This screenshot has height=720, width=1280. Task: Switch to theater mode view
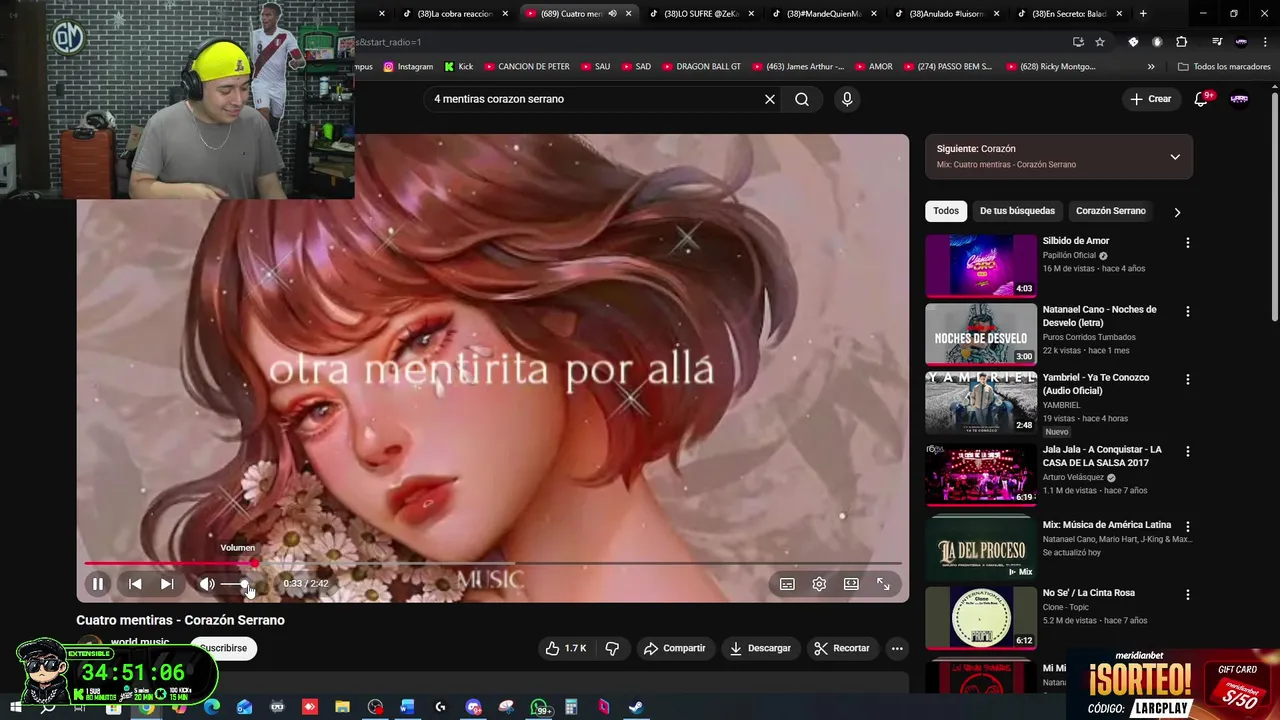click(851, 584)
